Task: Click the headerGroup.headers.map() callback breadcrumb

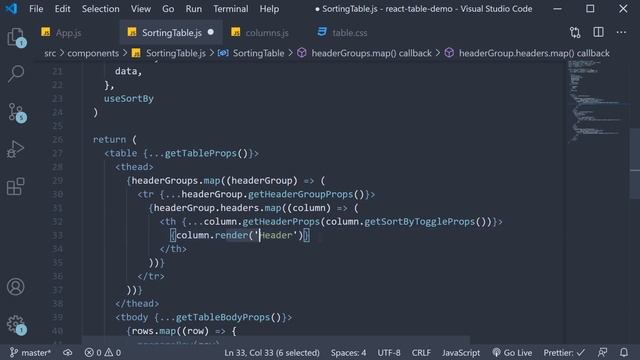Action: pos(534,53)
